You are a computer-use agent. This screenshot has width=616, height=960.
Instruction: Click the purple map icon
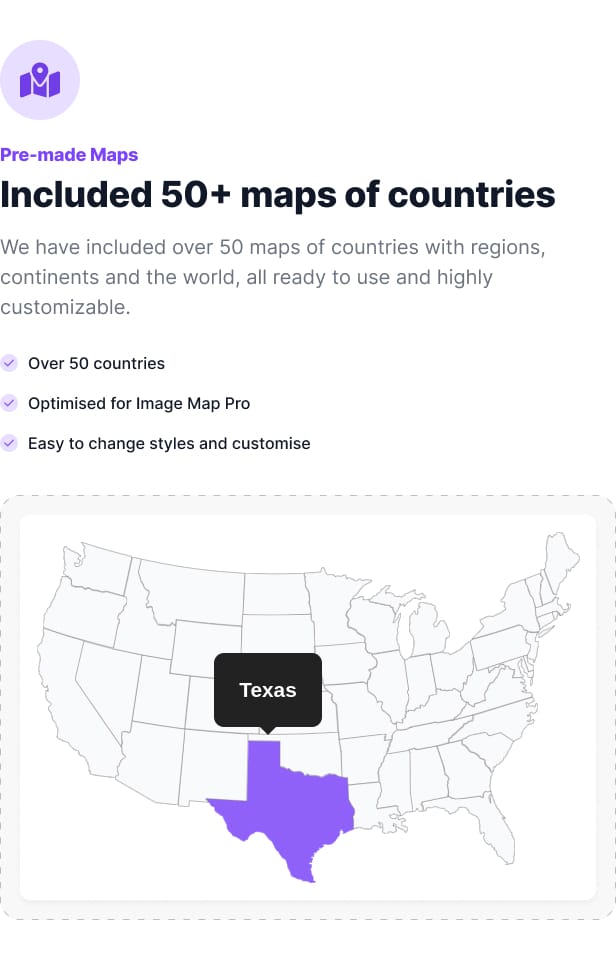[40, 80]
